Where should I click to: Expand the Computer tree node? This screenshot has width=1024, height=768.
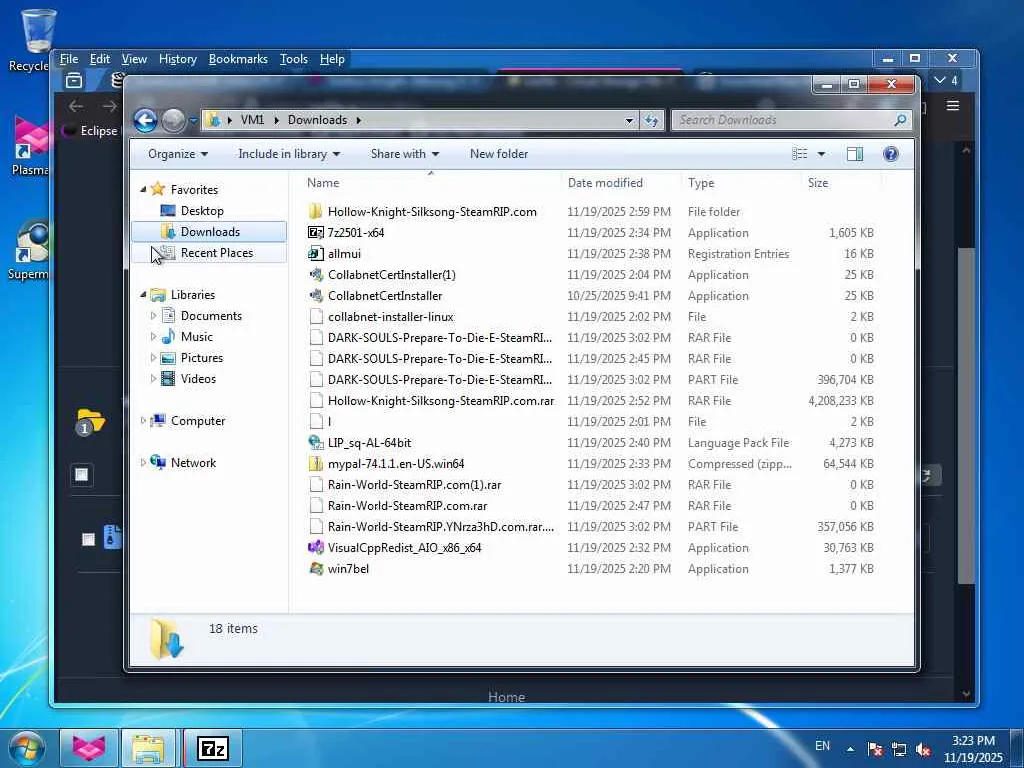pyautogui.click(x=144, y=421)
